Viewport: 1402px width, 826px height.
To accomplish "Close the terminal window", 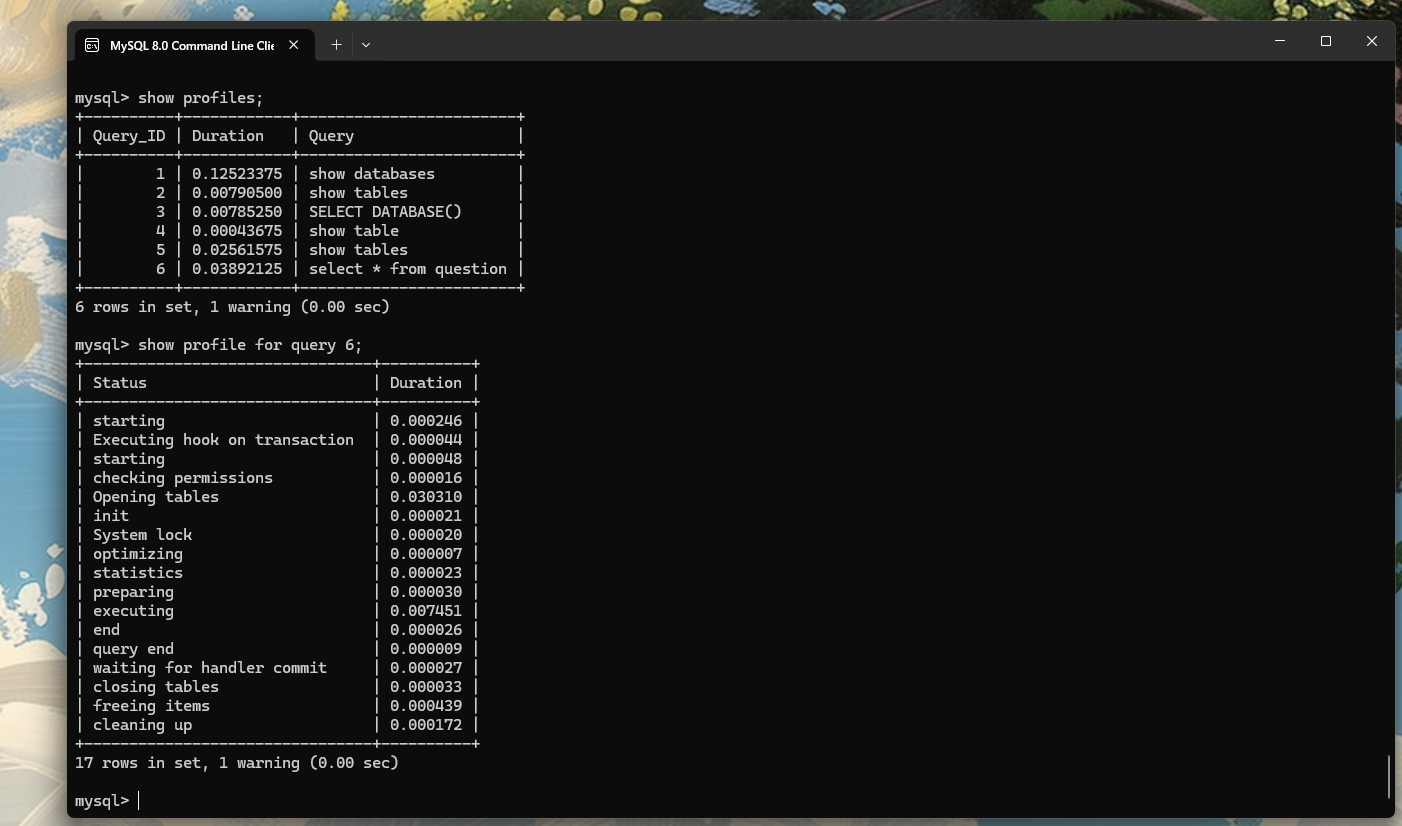I will pos(1372,41).
